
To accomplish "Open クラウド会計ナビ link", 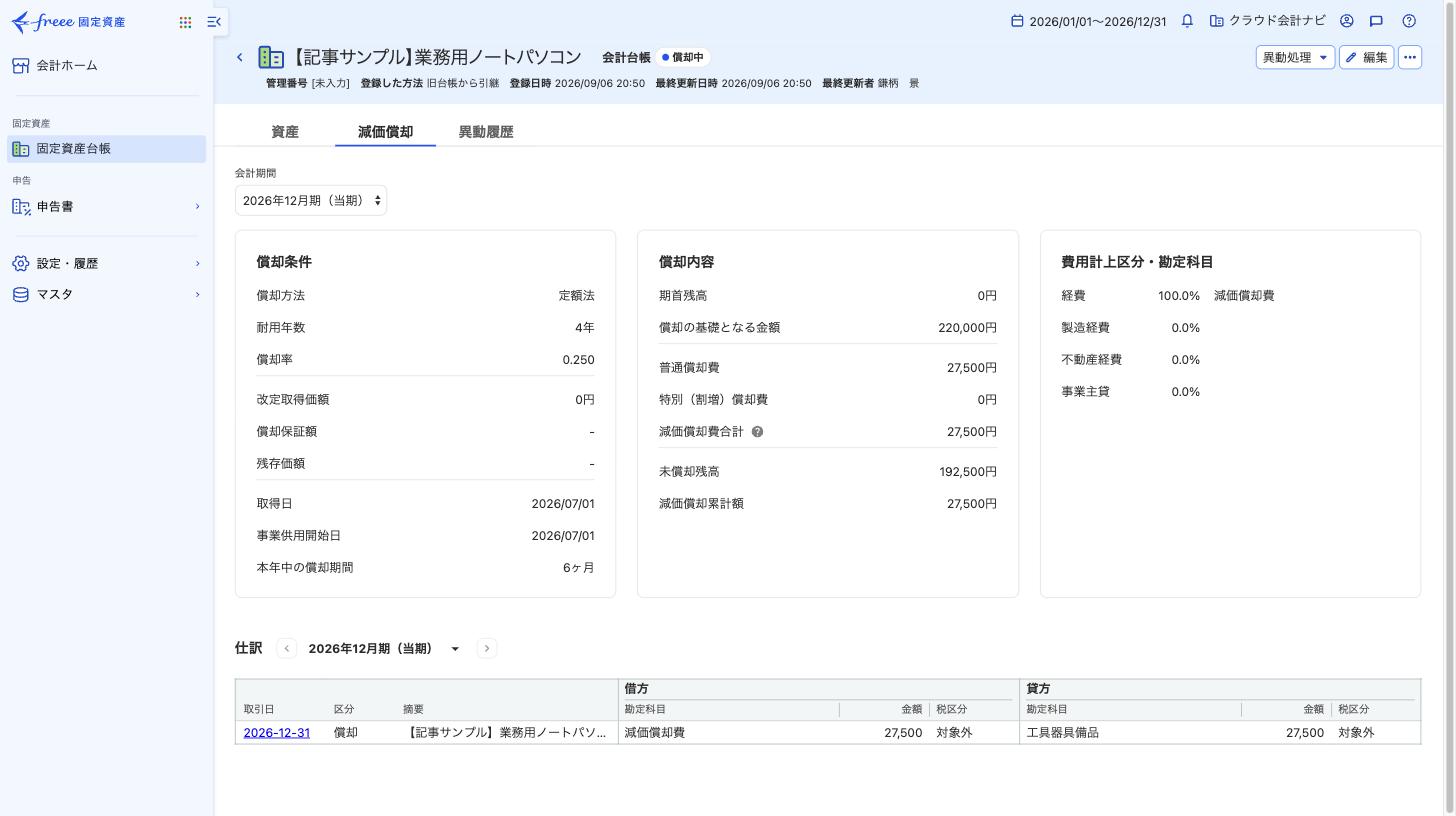I will (1267, 21).
